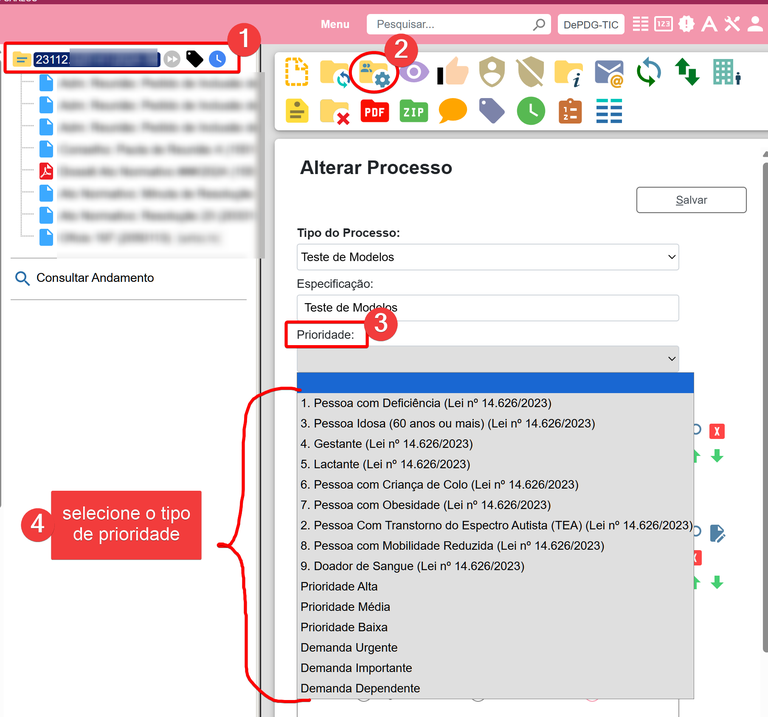Image resolution: width=768 pixels, height=717 pixels.
Task: Select '4. Gestante' priority option
Action: pyautogui.click(x=386, y=443)
